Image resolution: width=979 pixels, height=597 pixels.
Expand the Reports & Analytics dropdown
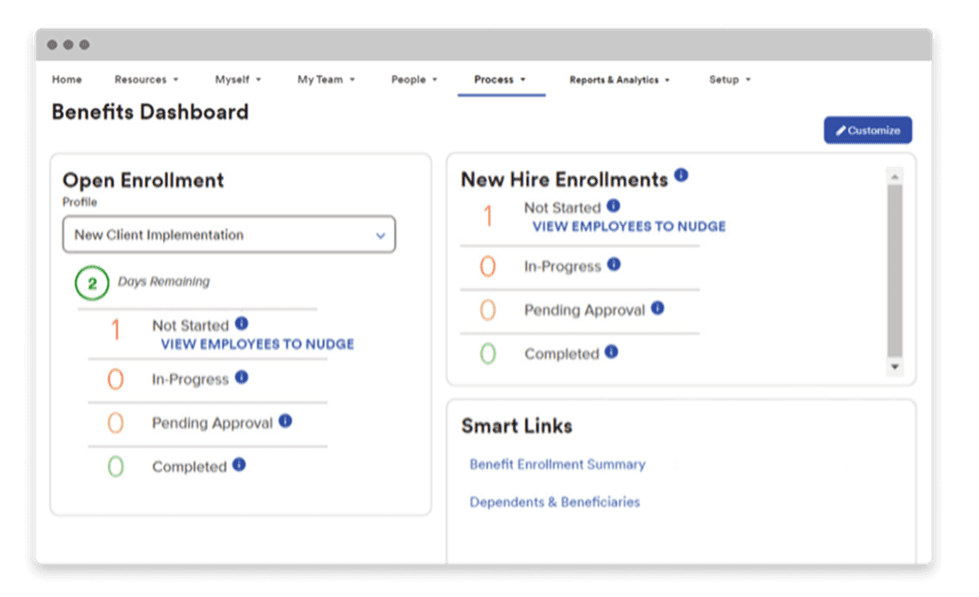tap(619, 79)
